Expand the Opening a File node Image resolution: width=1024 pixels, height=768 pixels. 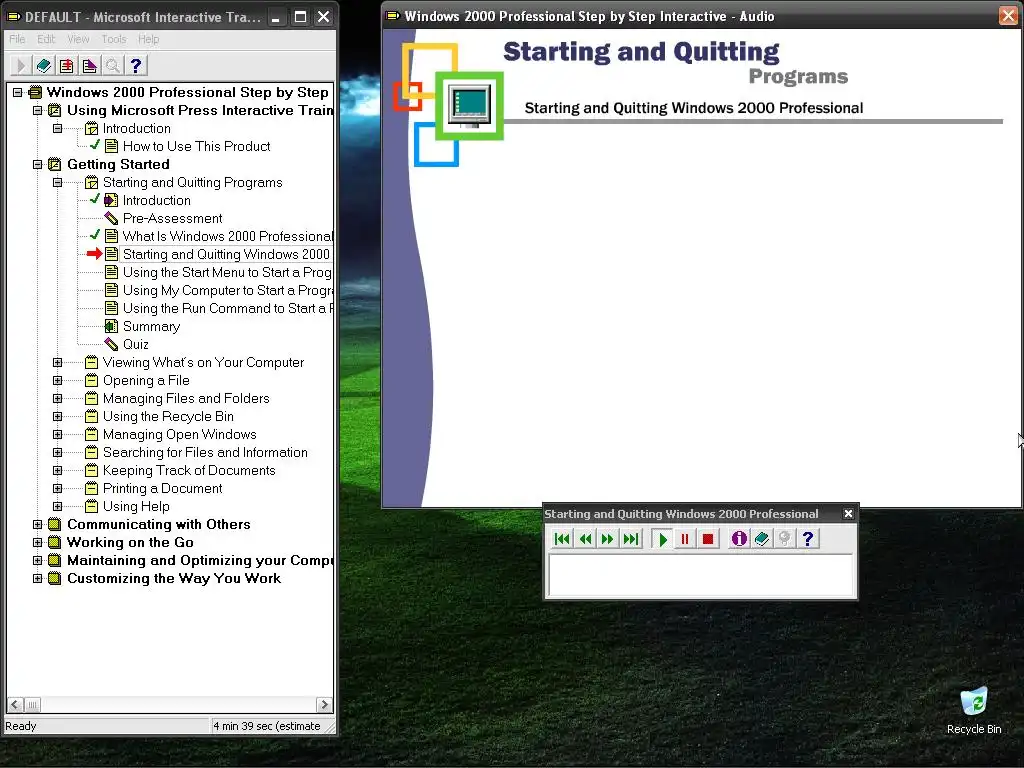[57, 380]
